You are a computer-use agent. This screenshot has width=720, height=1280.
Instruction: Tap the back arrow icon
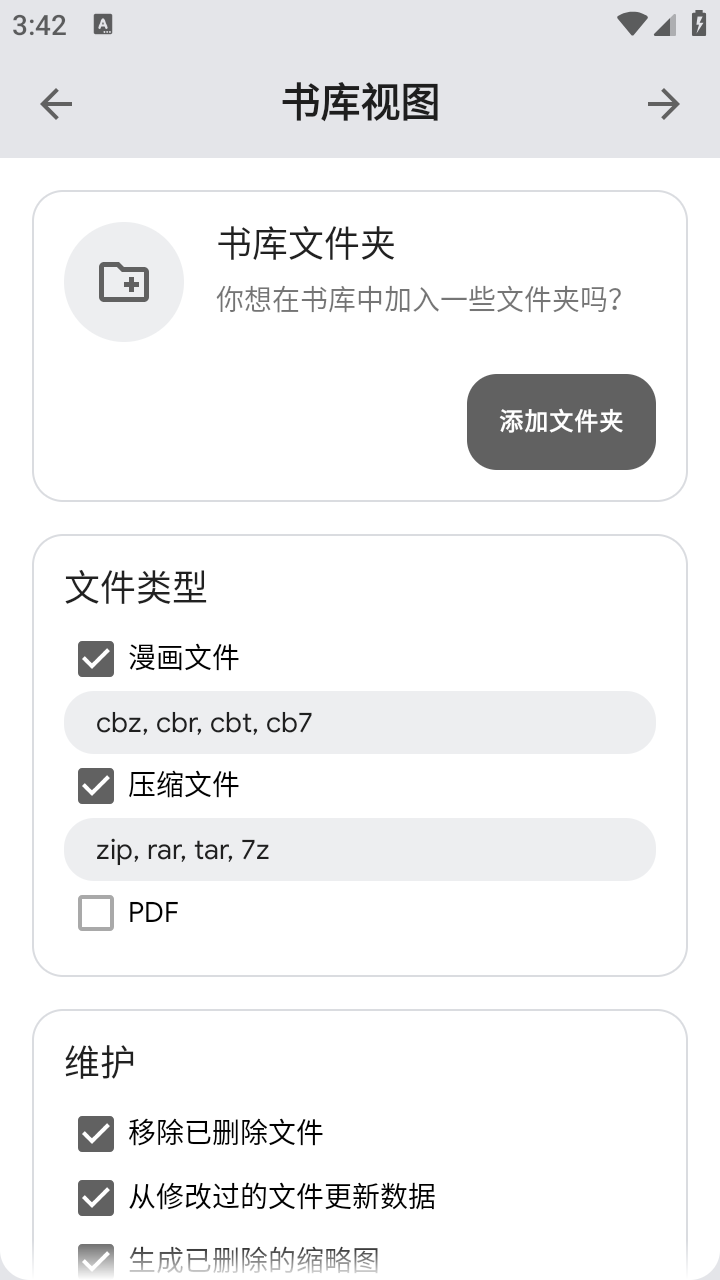tap(56, 104)
